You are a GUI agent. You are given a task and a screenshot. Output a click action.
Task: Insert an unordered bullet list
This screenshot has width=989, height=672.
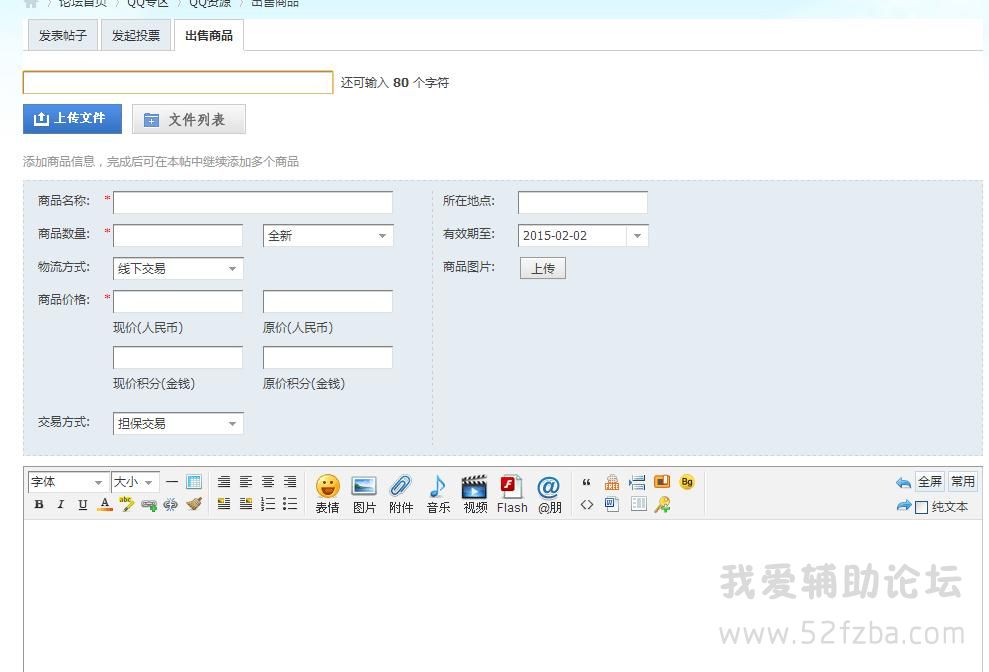[290, 504]
